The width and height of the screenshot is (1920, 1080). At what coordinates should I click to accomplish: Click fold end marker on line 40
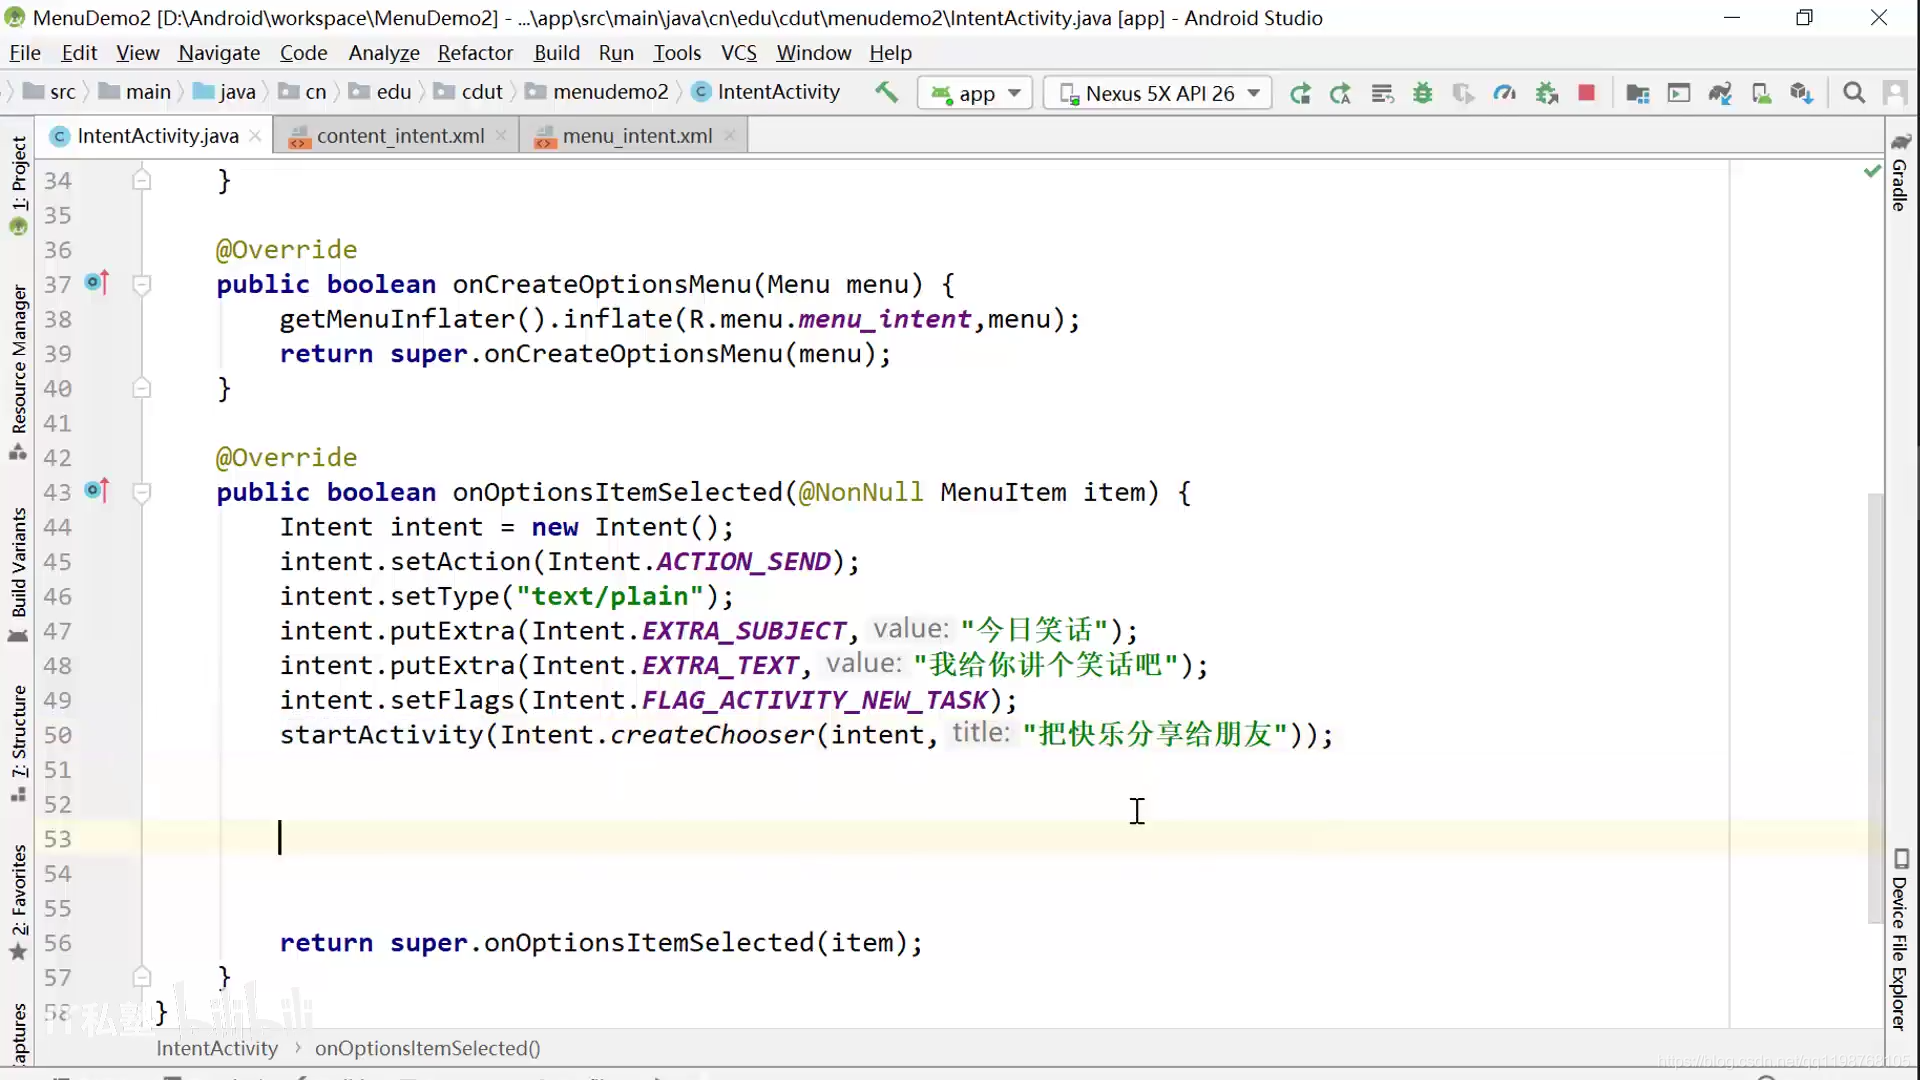pos(142,388)
